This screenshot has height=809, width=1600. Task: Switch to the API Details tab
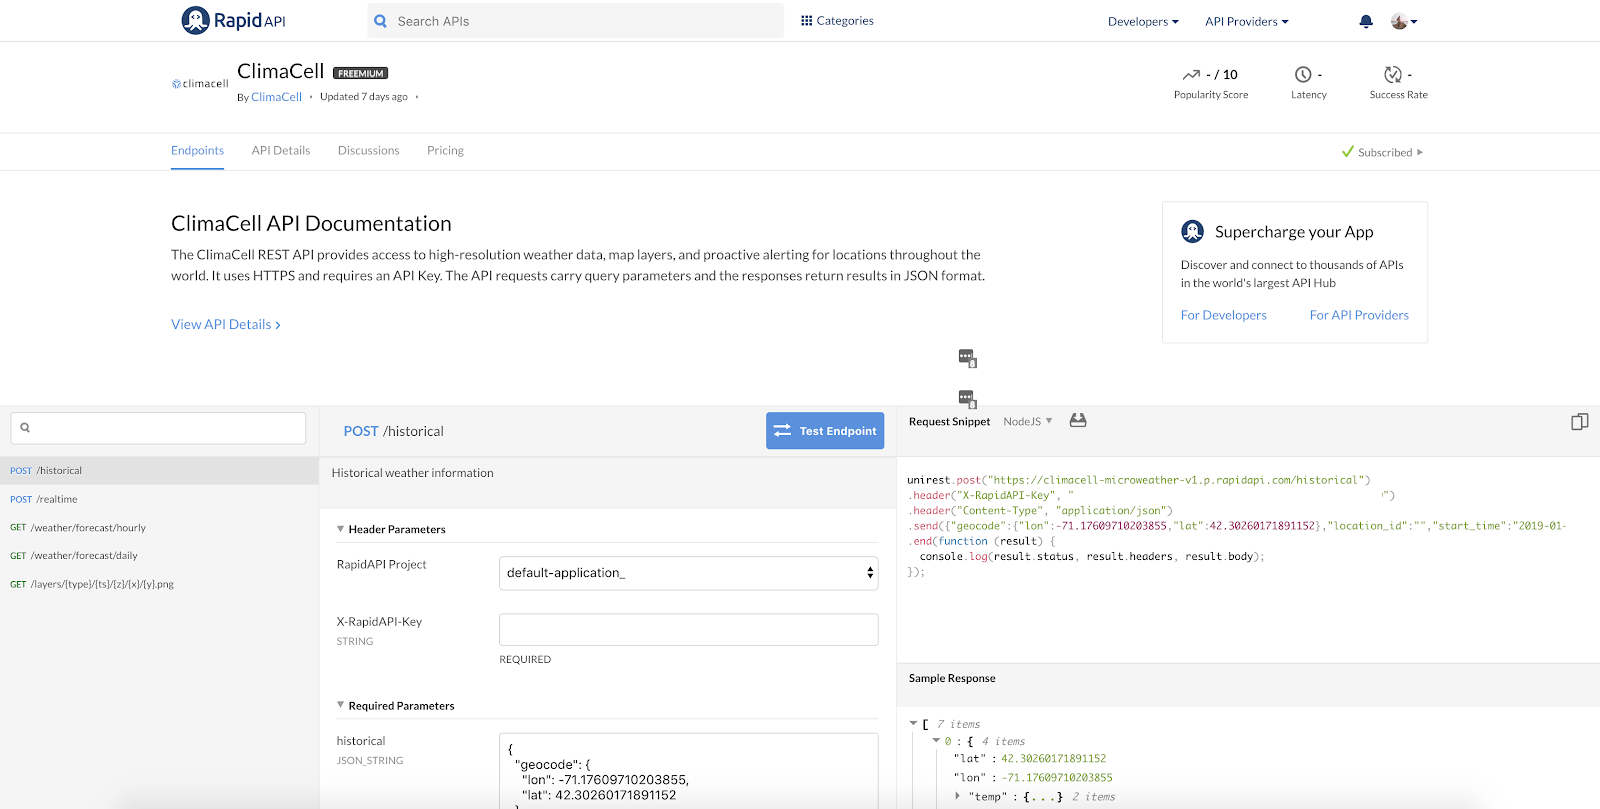click(x=281, y=151)
